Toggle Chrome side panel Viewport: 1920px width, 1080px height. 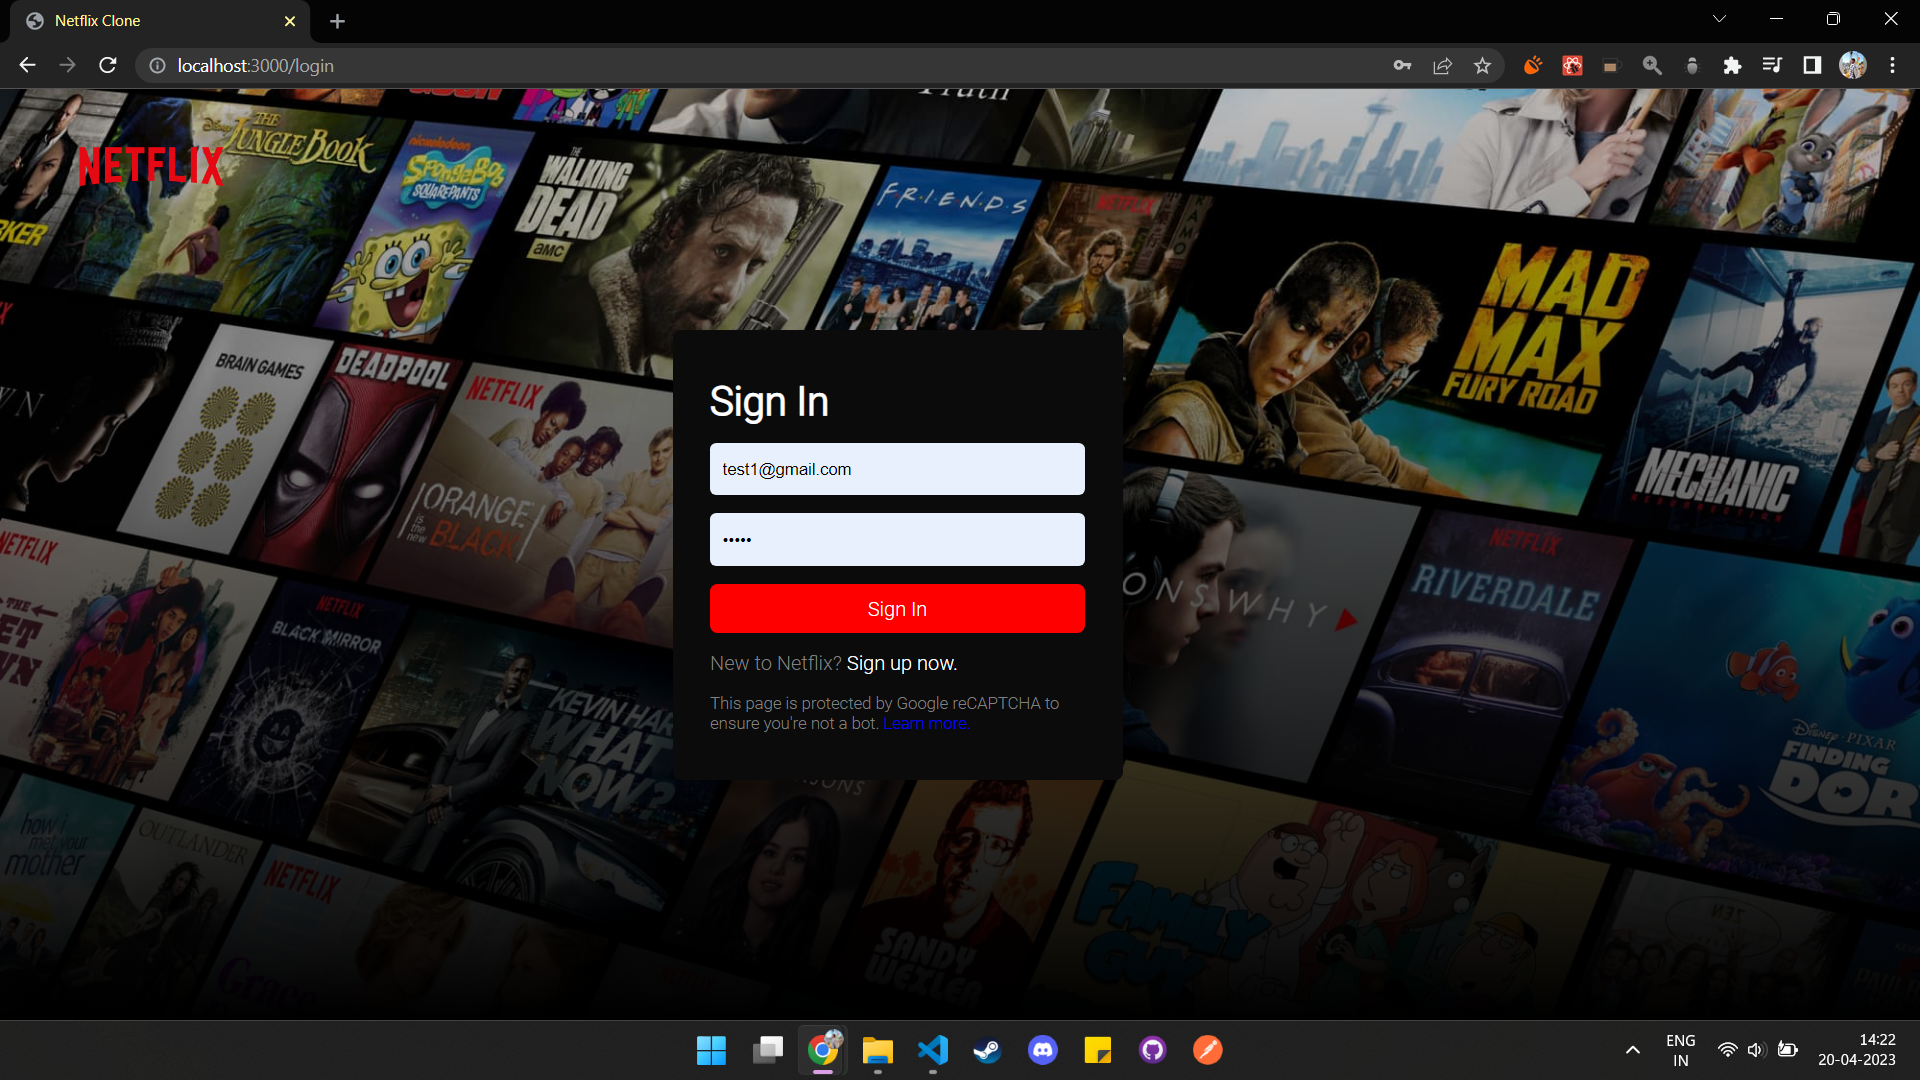point(1812,65)
